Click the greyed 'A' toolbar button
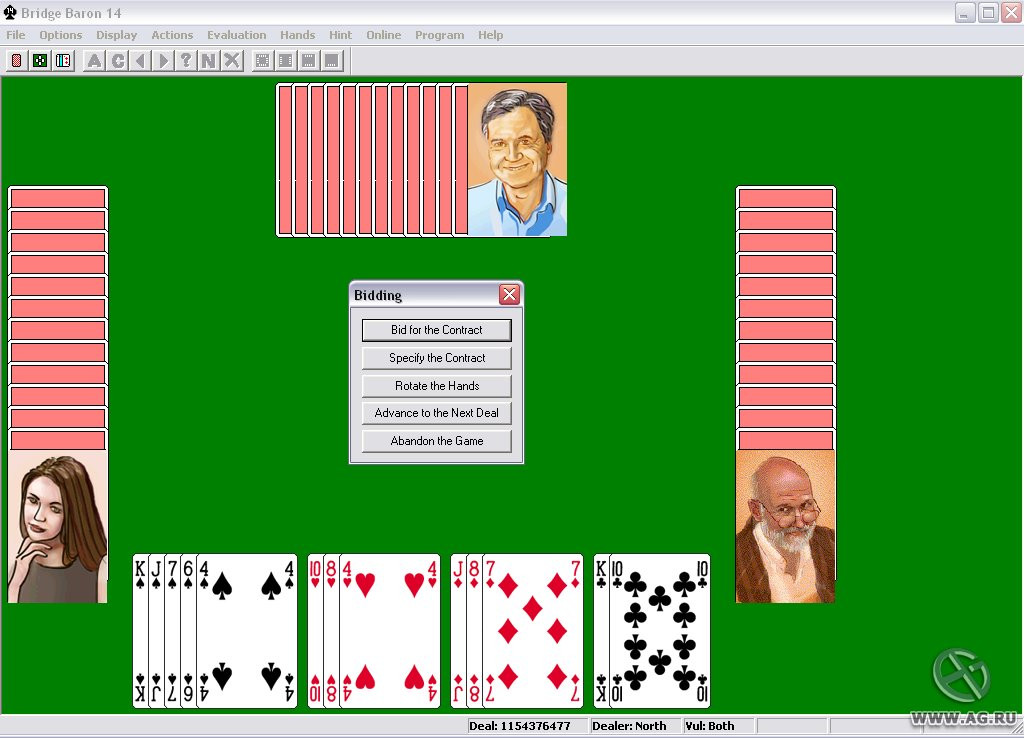 click(x=94, y=61)
